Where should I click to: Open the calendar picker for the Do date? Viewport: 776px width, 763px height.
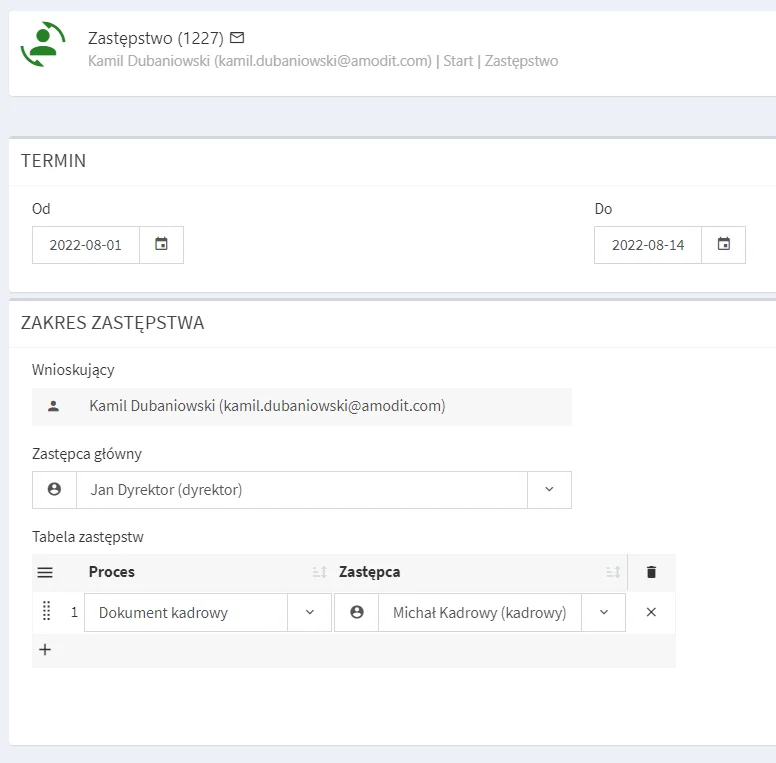tap(723, 244)
